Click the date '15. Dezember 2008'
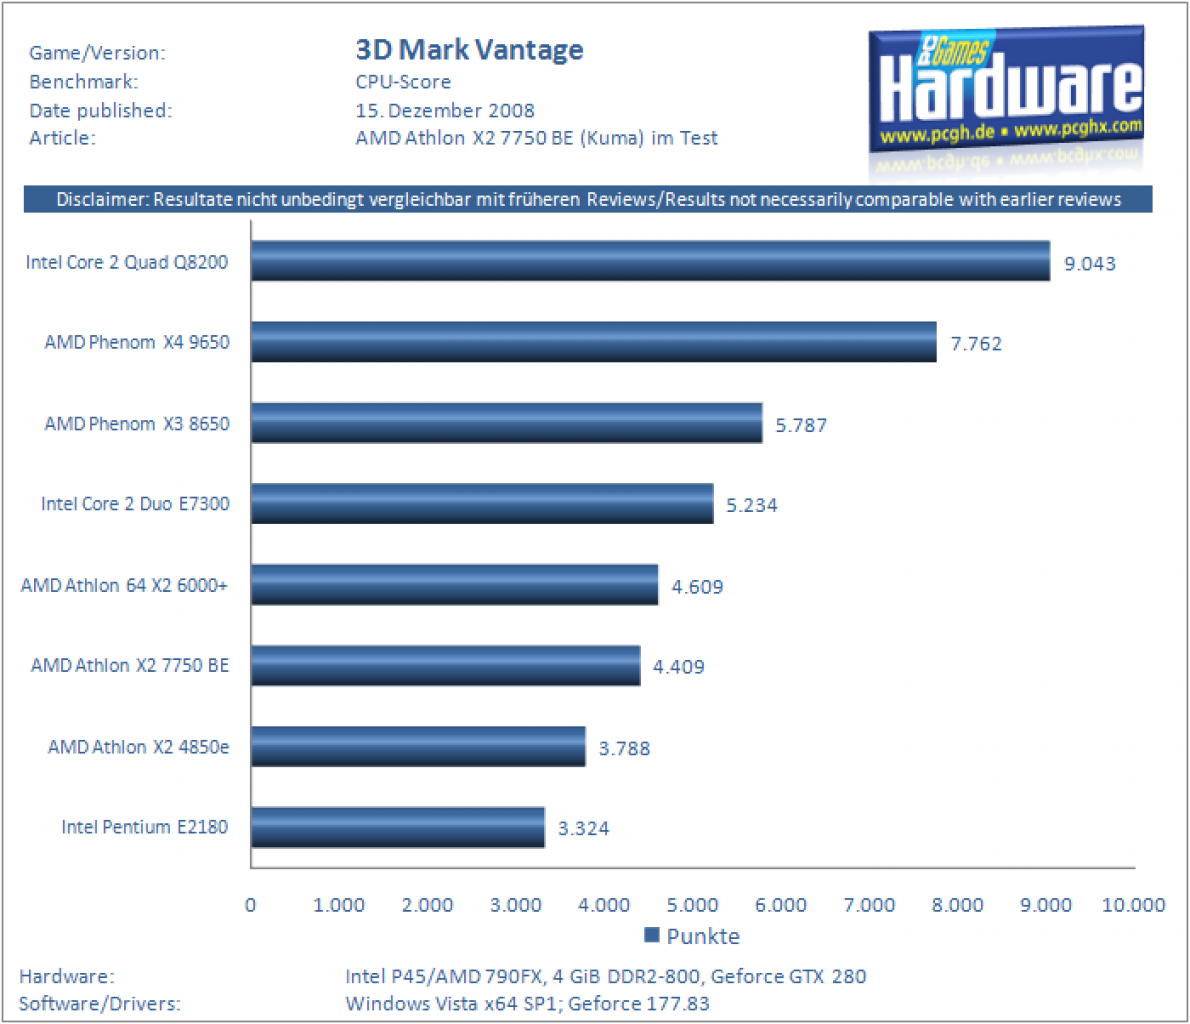The image size is (1190, 1024). 445,111
